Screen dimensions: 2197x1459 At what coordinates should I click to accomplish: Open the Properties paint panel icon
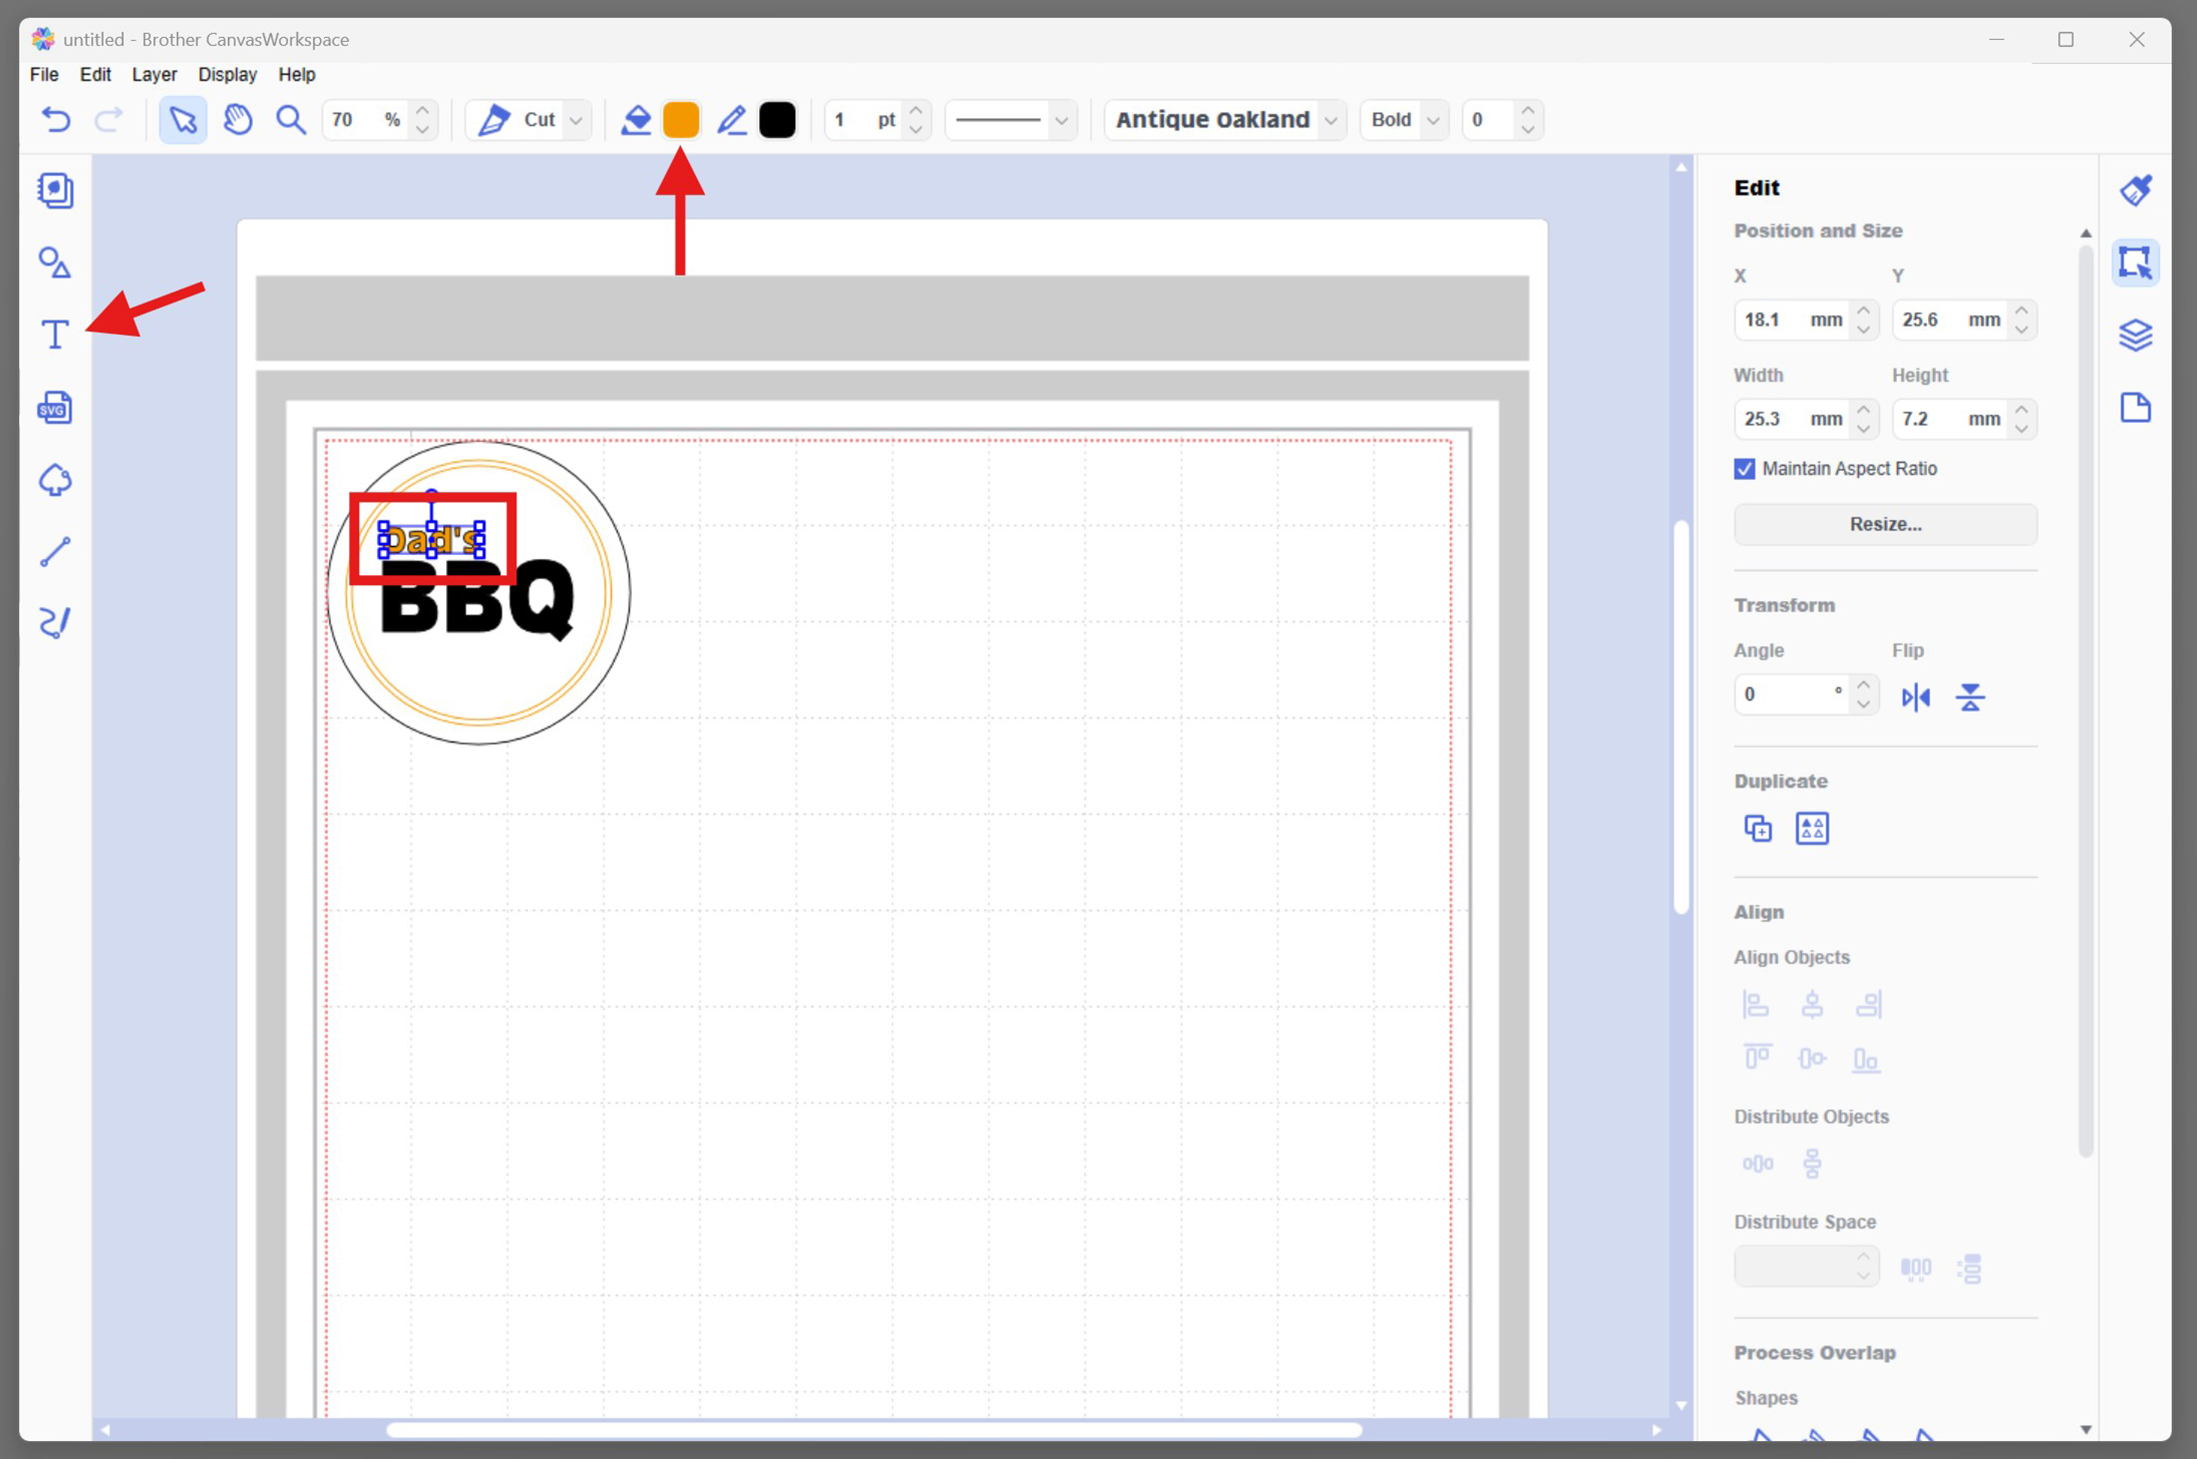click(x=2135, y=190)
